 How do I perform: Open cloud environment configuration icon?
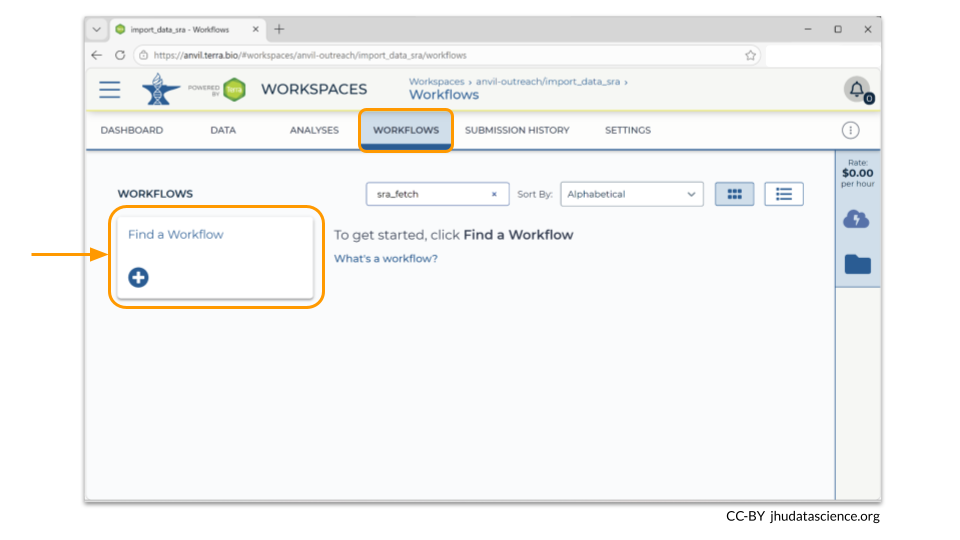tap(856, 219)
